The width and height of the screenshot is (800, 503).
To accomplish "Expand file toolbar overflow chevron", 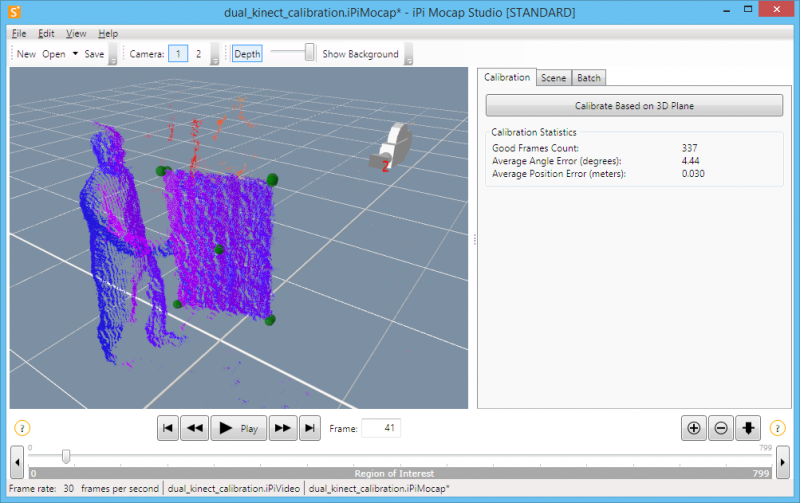I will 113,55.
